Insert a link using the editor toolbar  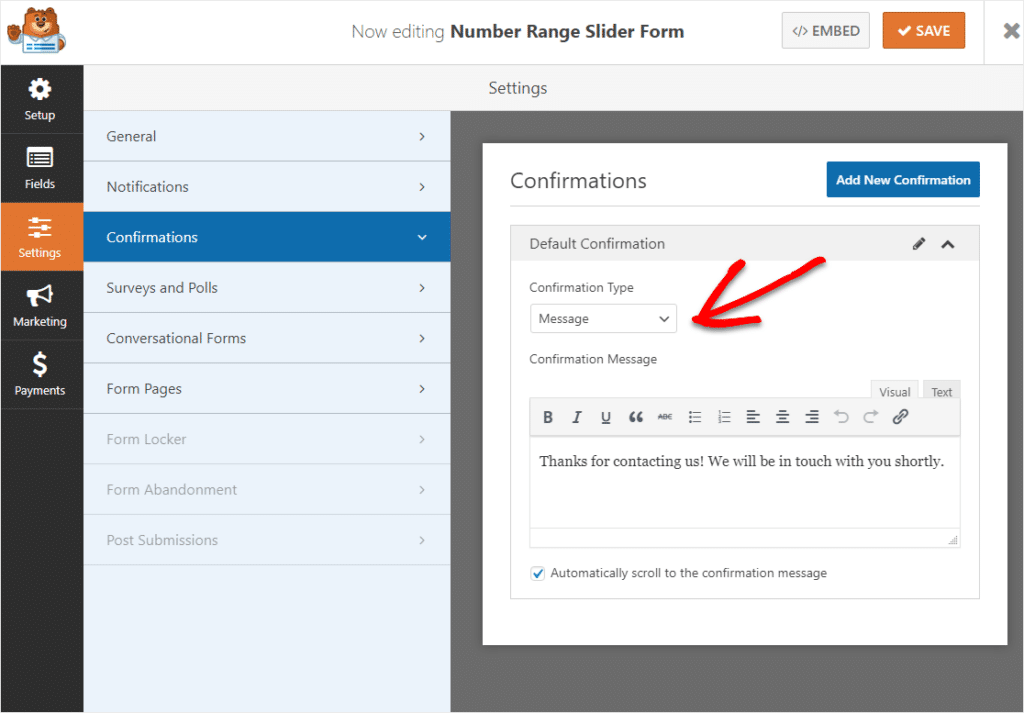point(899,417)
